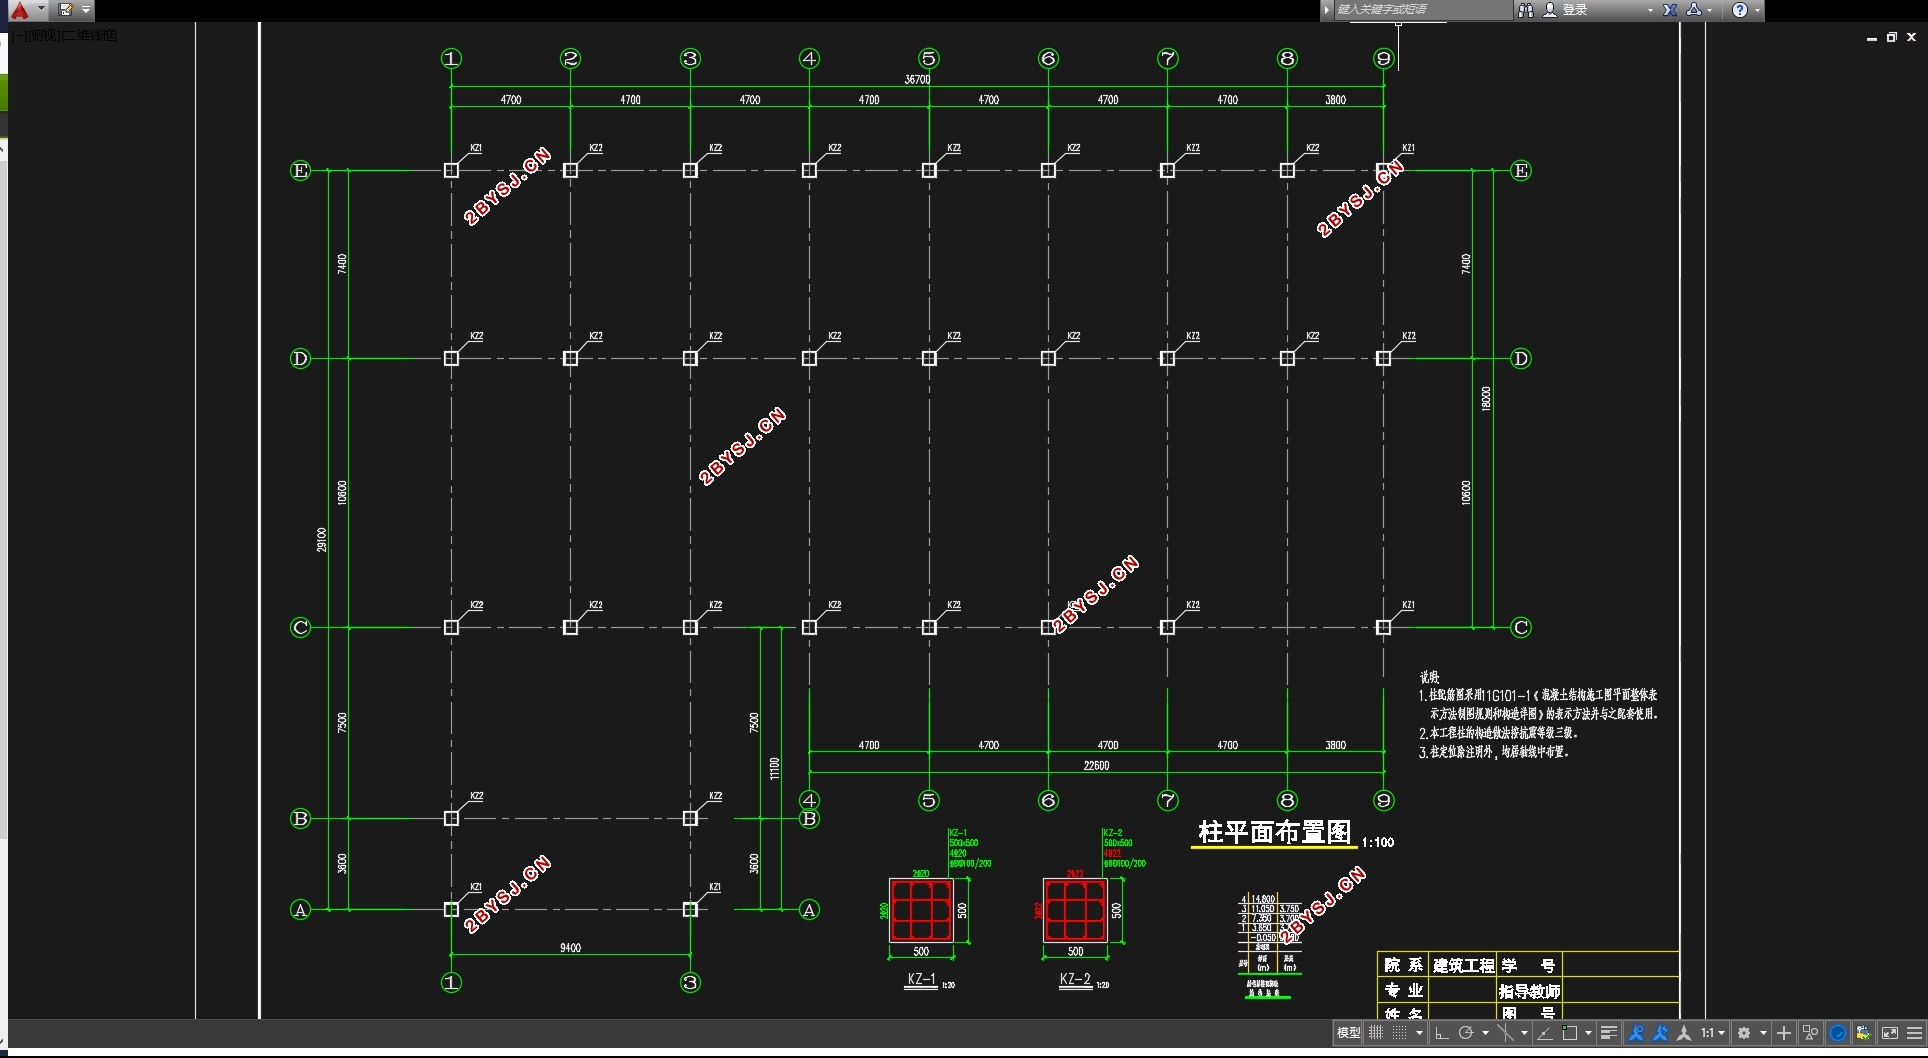
Task: Click the Autodesk A360 triangle icon
Action: pyautogui.click(x=1693, y=10)
